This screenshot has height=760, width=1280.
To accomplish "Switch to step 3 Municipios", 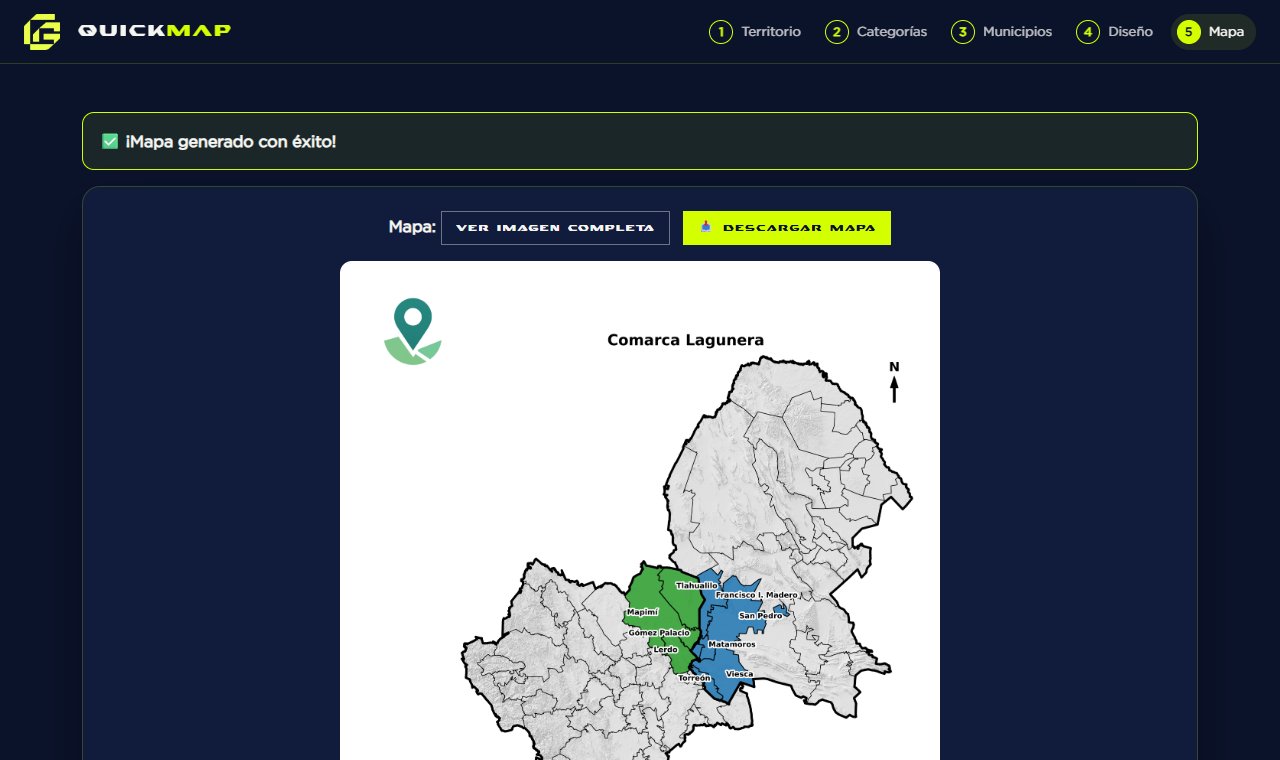I will pos(1002,32).
